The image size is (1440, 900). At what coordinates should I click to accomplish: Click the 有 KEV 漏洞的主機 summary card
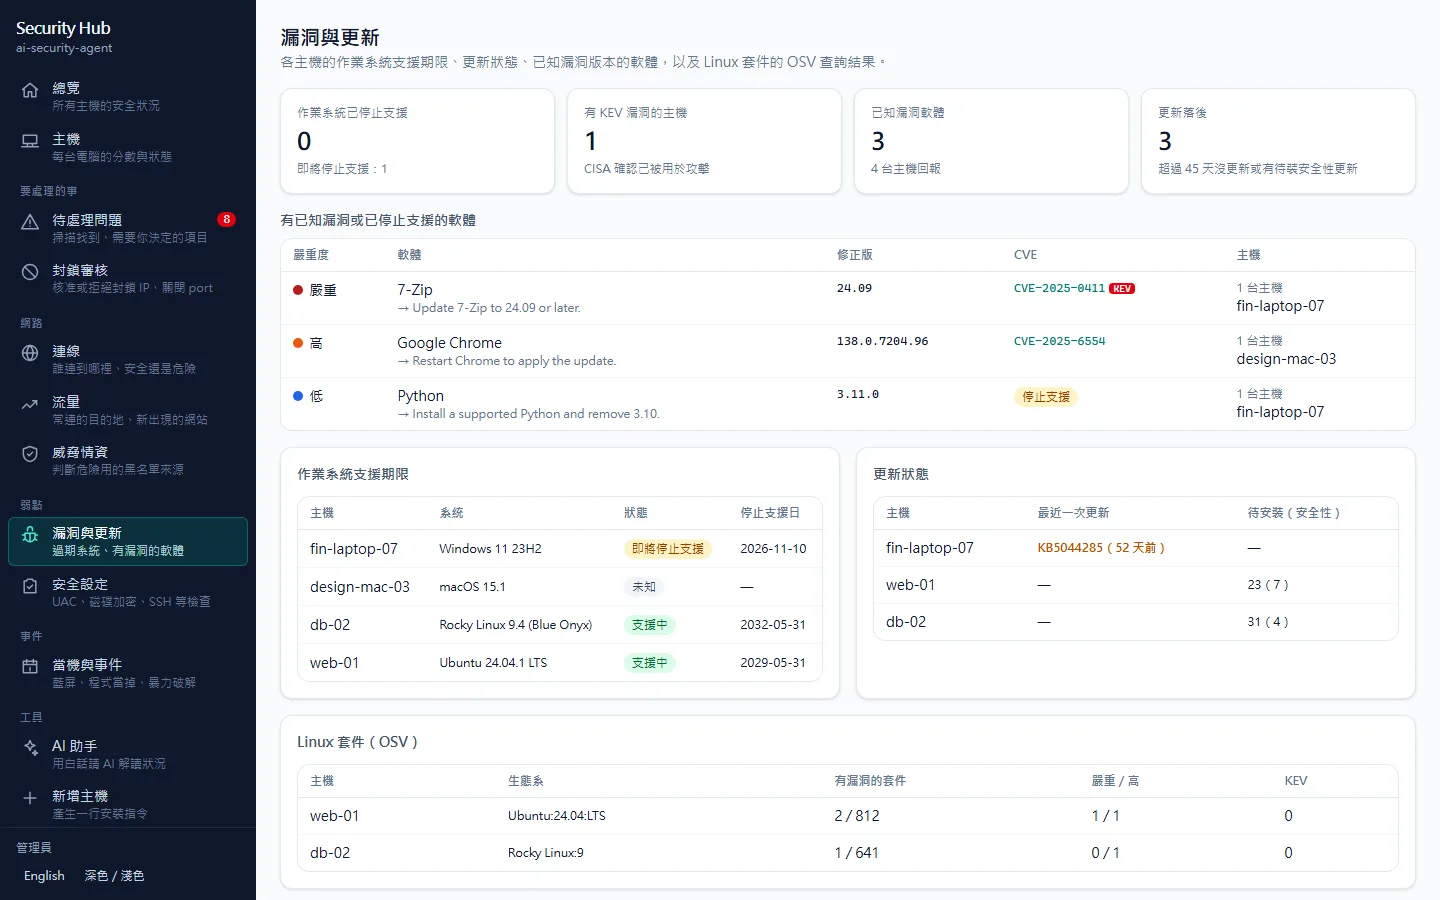coord(704,141)
